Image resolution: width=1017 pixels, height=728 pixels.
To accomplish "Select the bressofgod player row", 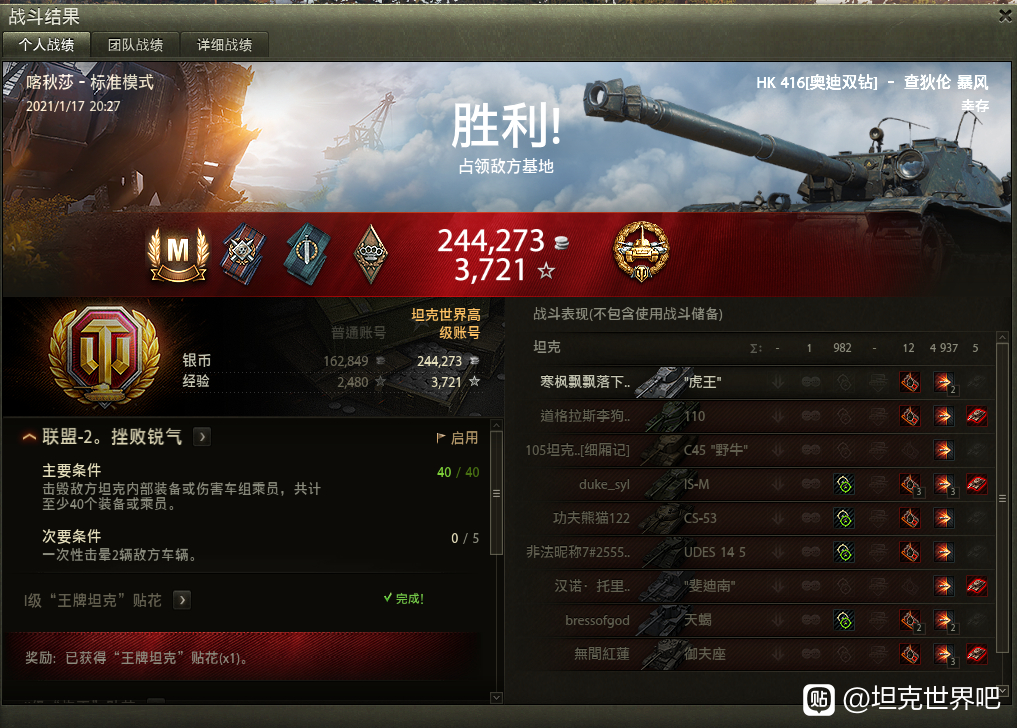I will pyautogui.click(x=760, y=620).
